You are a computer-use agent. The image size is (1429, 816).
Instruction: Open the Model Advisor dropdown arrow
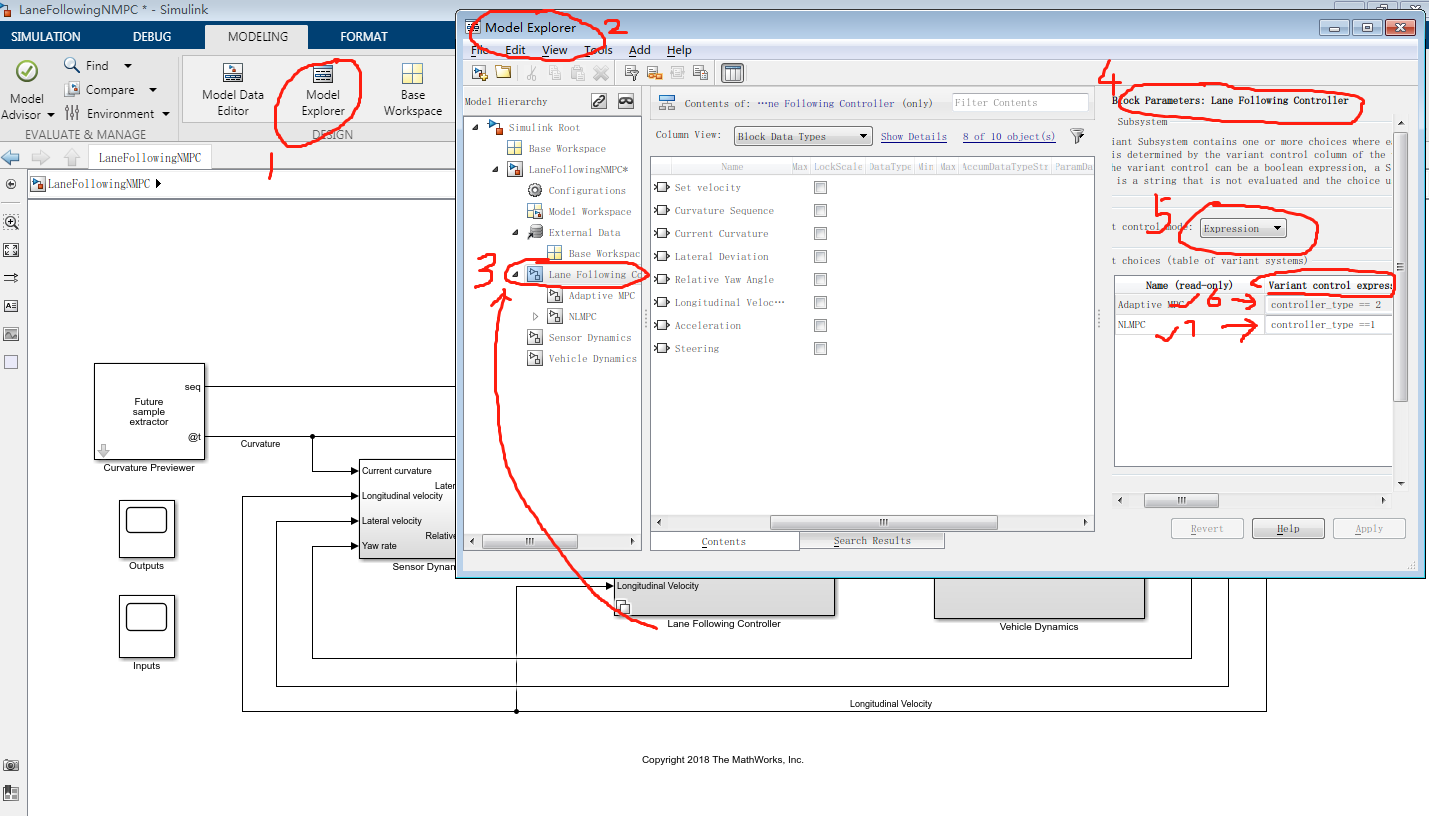click(51, 115)
